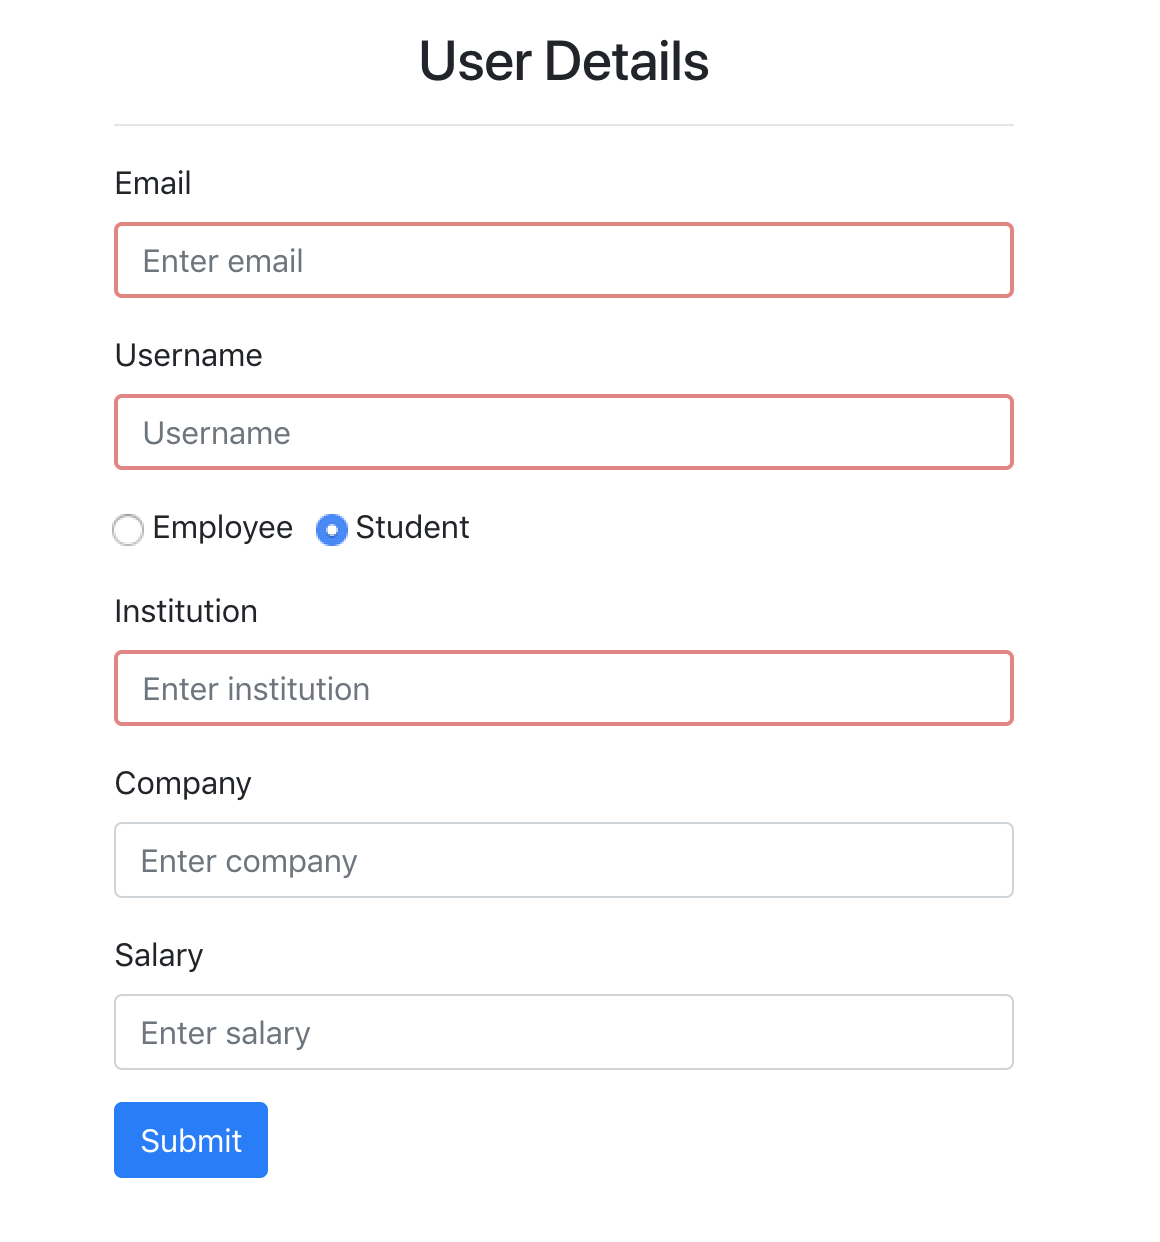Image resolution: width=1160 pixels, height=1242 pixels.
Task: Click inside the Enter email field
Action: coord(564,260)
